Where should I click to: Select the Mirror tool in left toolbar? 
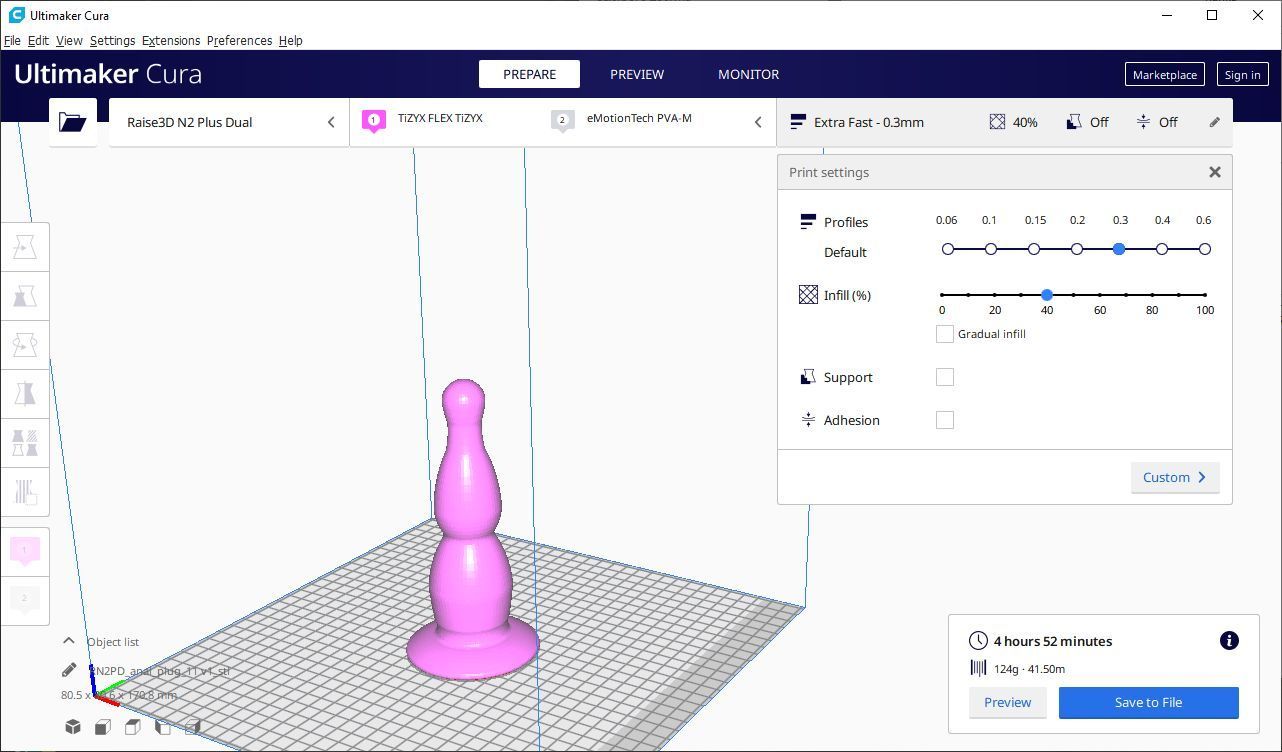point(25,394)
